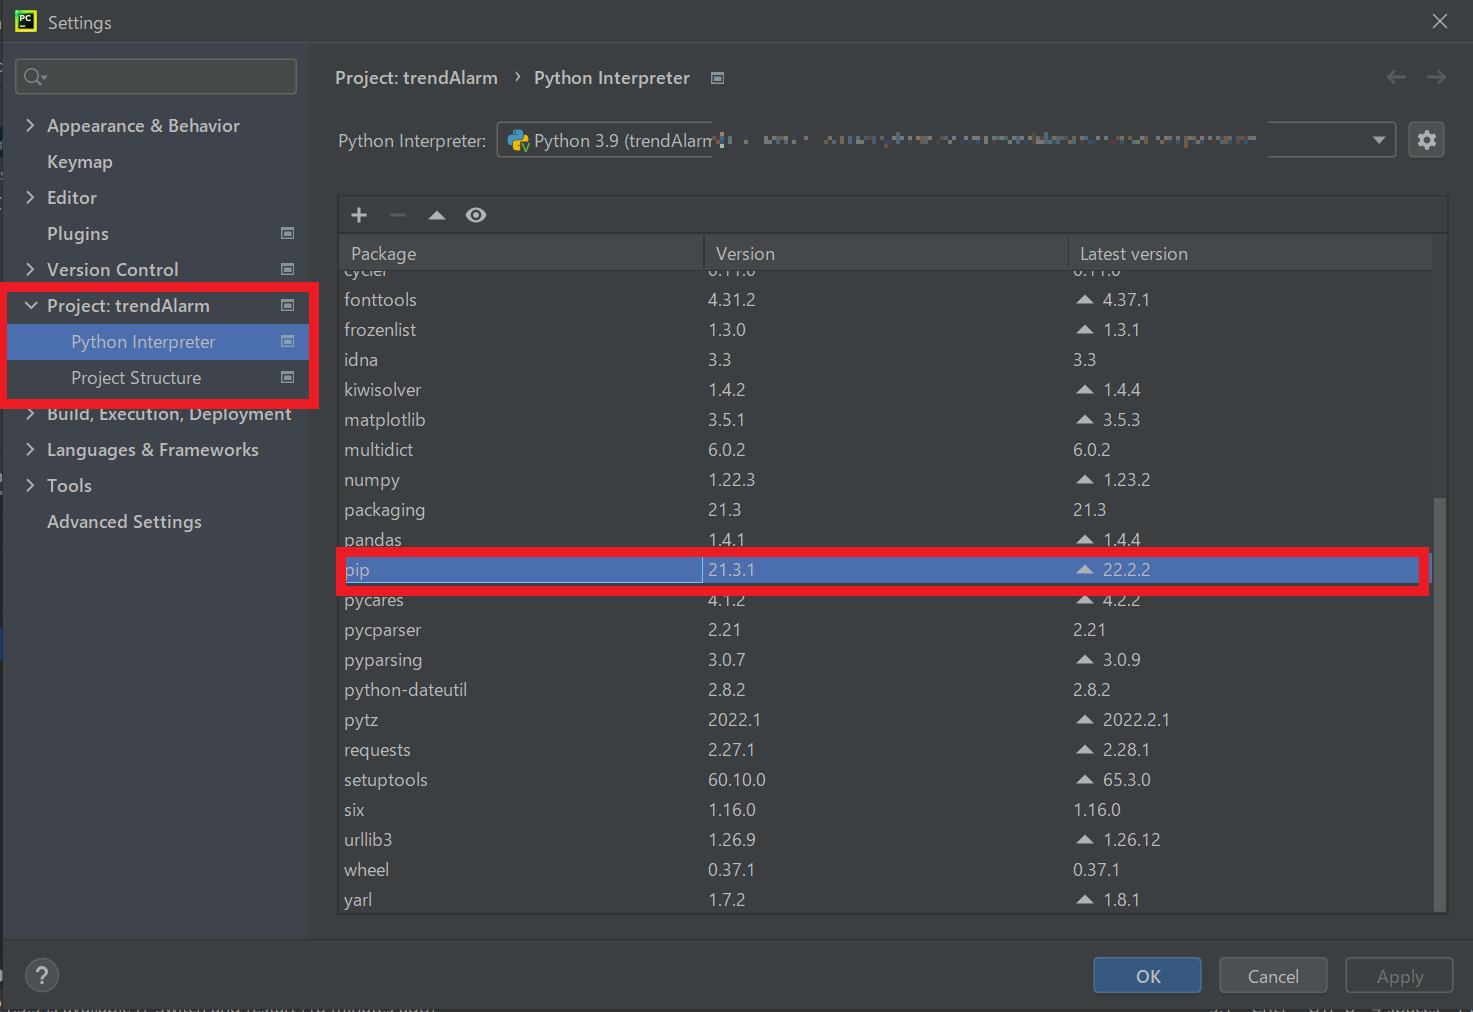Select Project: trendAlarm tree item
Viewport: 1473px width, 1012px height.
(x=128, y=306)
